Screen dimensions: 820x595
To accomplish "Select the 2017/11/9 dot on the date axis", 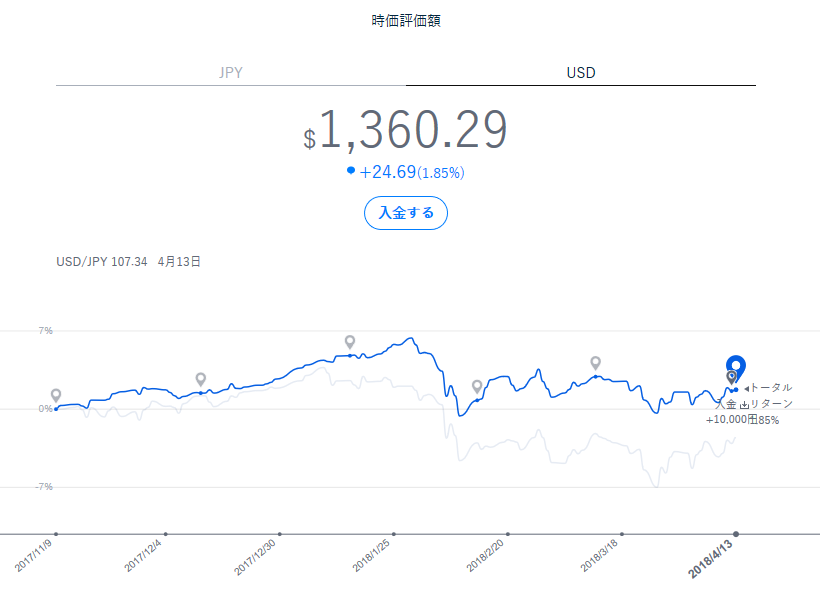I will tap(56, 534).
